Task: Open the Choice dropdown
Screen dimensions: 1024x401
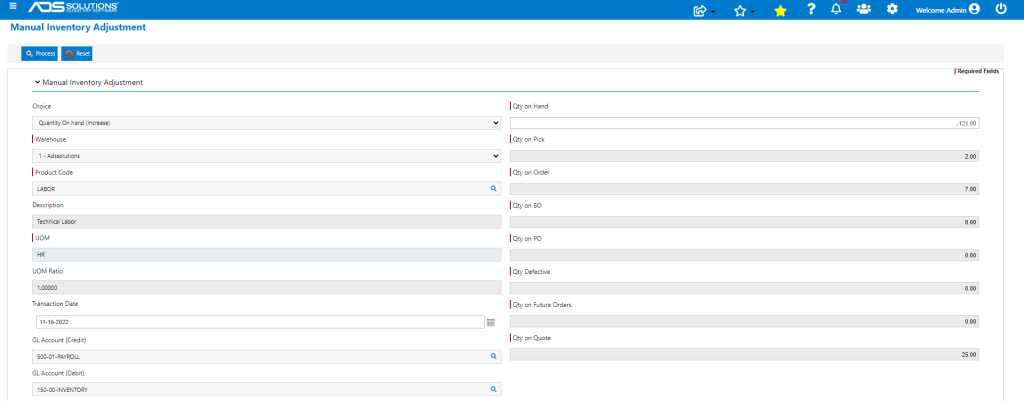Action: [x=266, y=123]
